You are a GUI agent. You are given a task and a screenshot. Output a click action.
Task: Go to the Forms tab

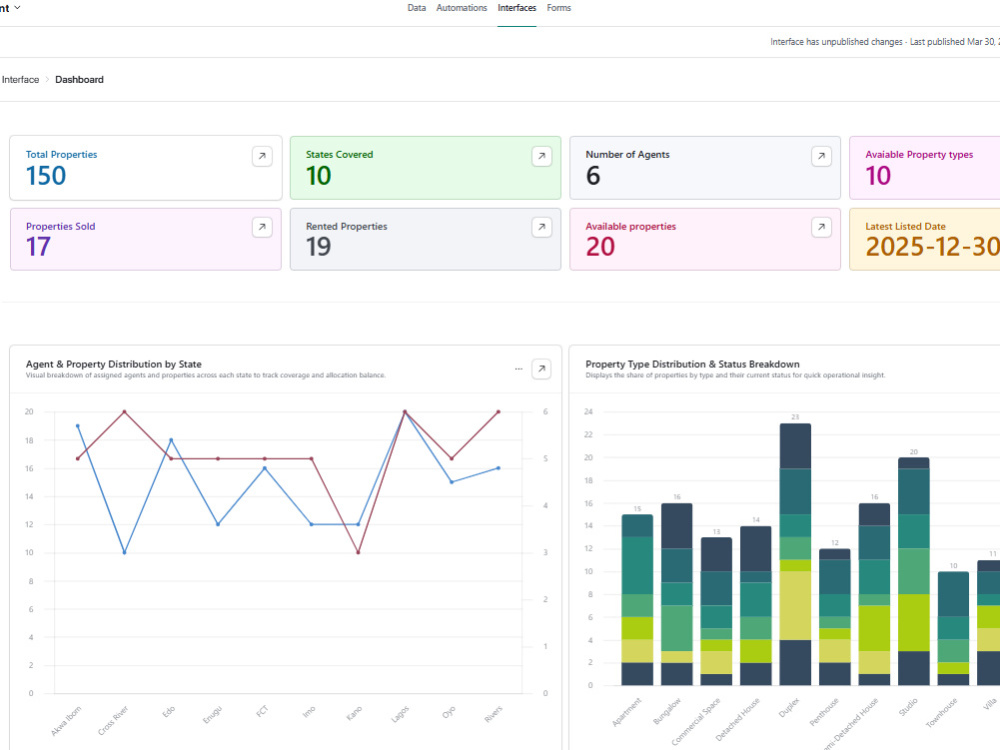tap(559, 8)
